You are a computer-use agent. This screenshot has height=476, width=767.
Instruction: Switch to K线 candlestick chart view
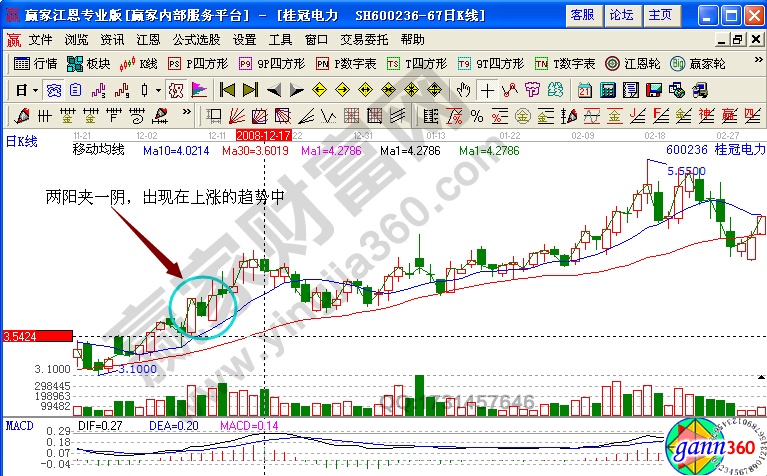tap(139, 63)
